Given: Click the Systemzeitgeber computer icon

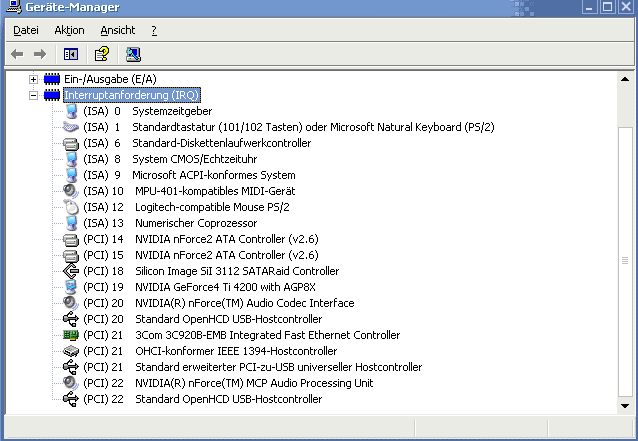Looking at the screenshot, I should point(71,111).
